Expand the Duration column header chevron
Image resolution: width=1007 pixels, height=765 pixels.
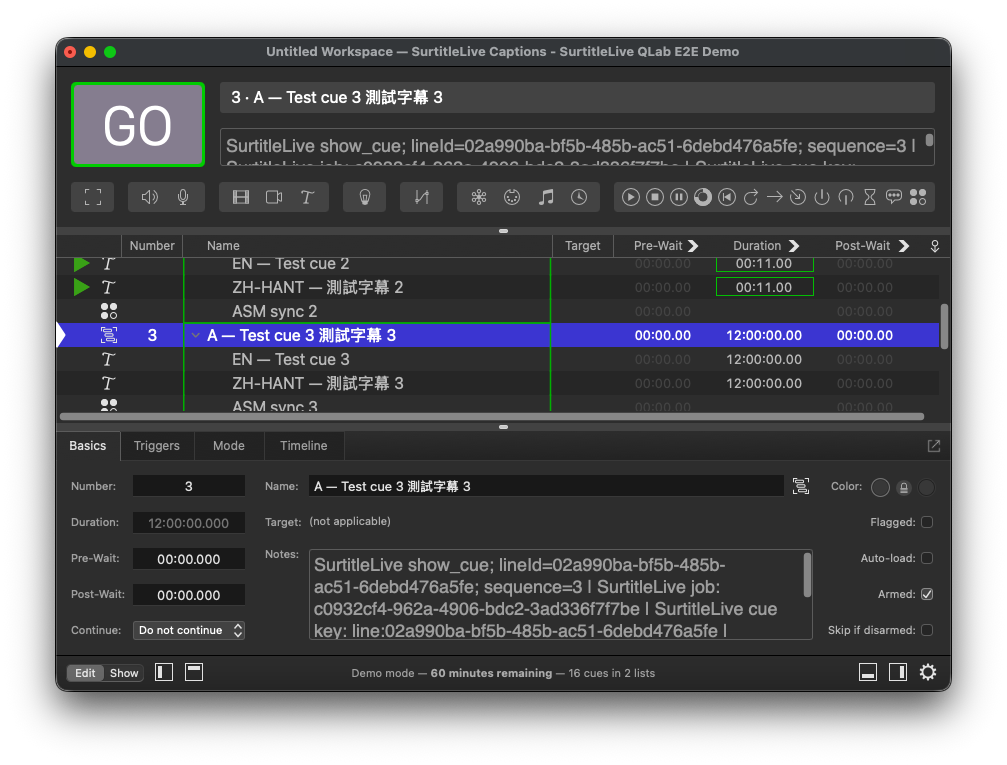click(794, 246)
